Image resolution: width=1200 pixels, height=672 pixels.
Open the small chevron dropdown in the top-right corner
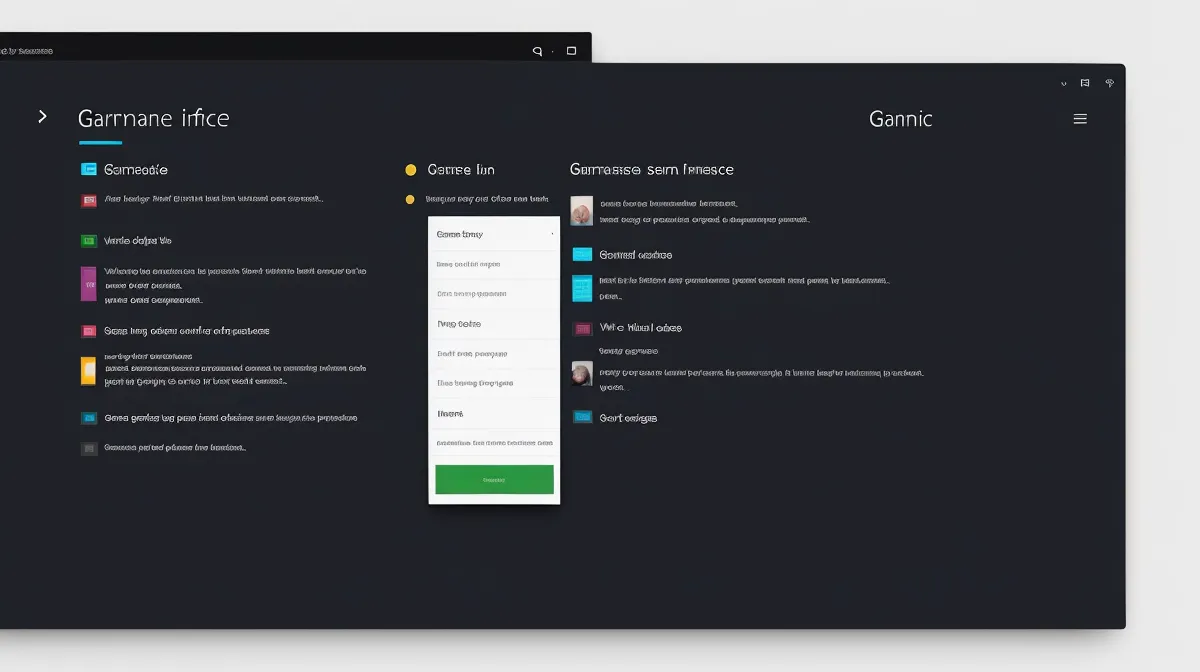click(1063, 84)
